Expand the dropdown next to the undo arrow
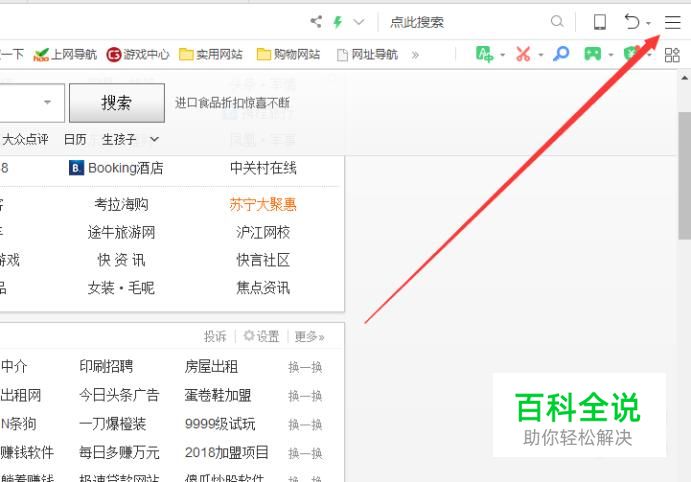The width and height of the screenshot is (691, 482). 648,23
